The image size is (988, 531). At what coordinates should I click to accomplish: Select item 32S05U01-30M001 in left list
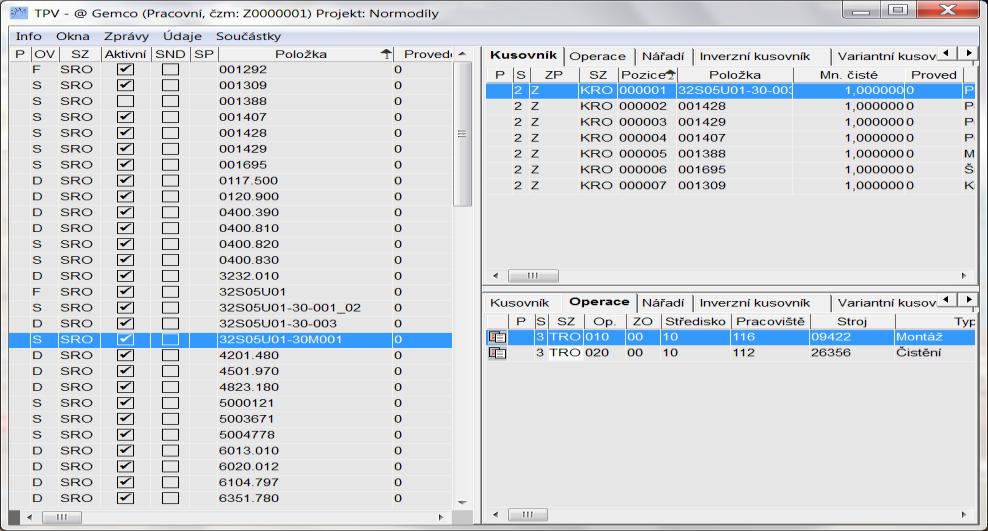[x=231, y=340]
